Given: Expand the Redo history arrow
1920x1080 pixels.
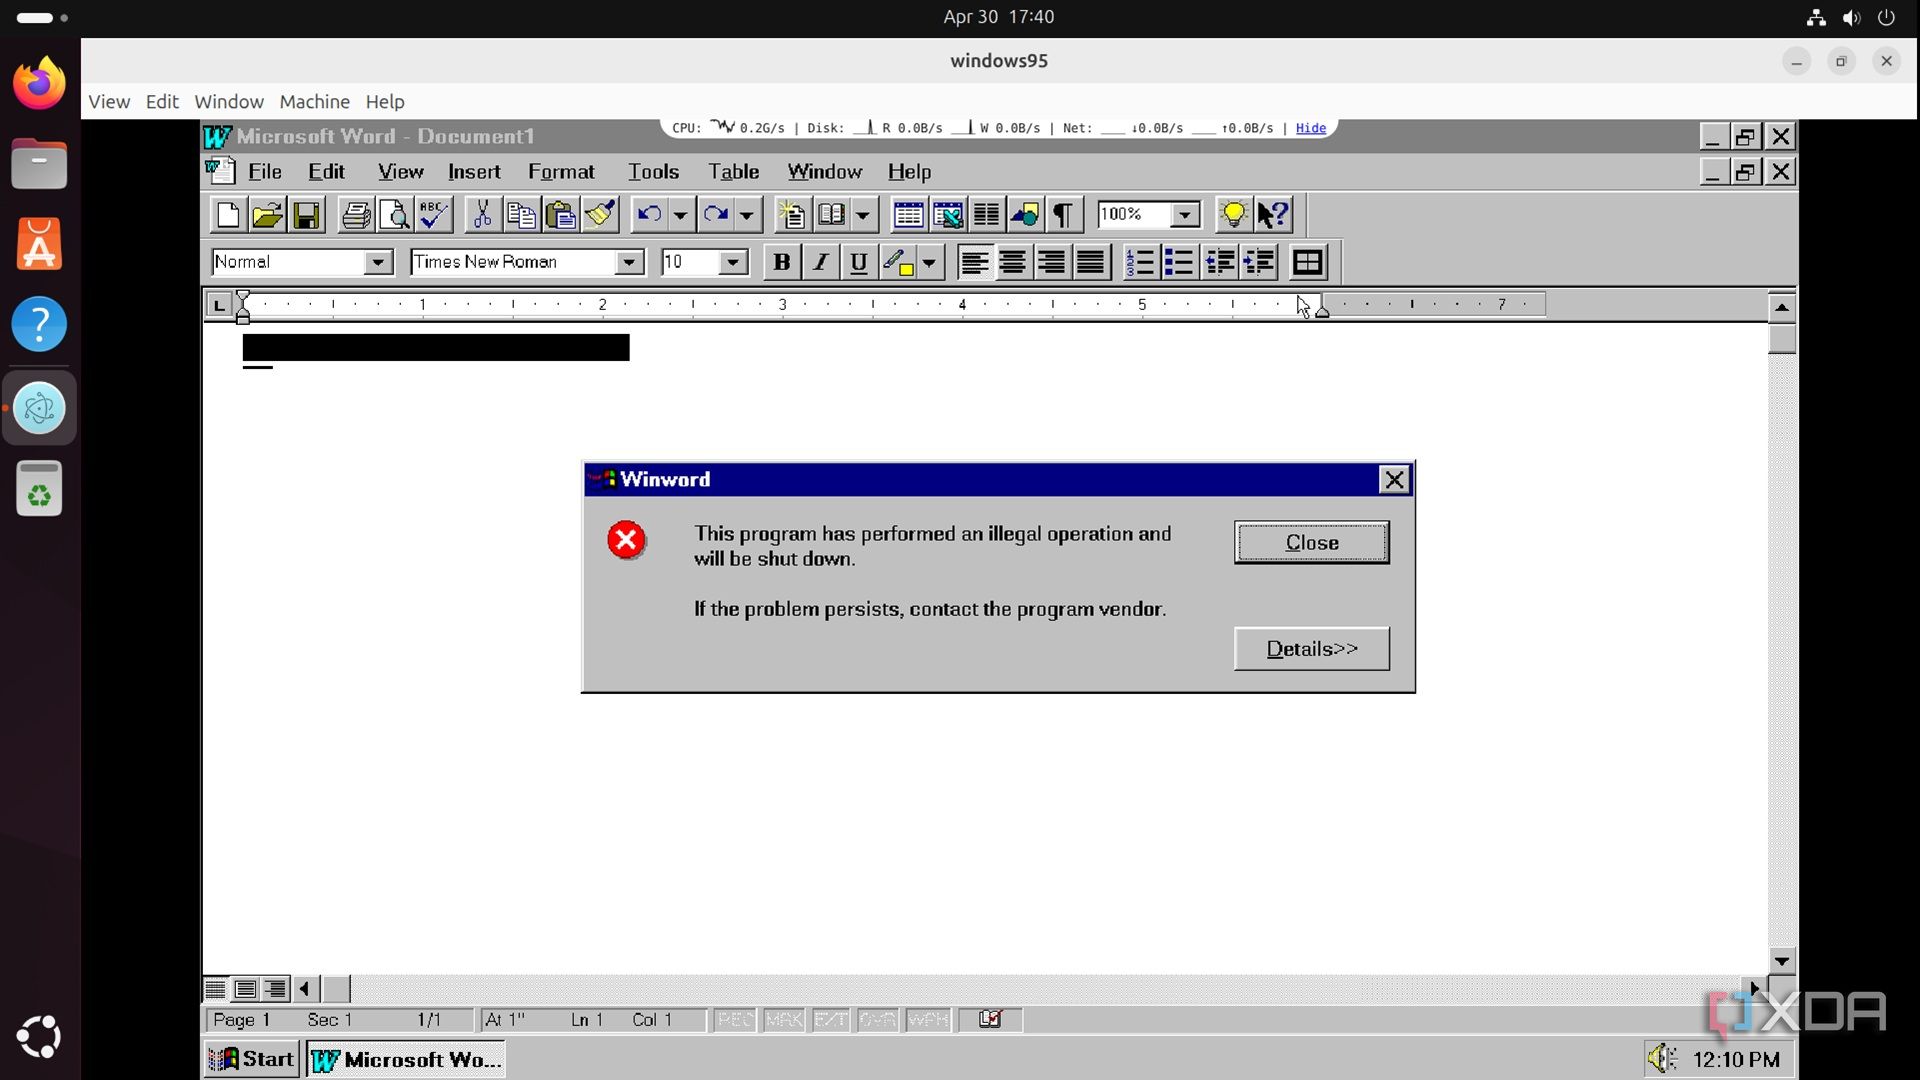Looking at the screenshot, I should tap(746, 215).
